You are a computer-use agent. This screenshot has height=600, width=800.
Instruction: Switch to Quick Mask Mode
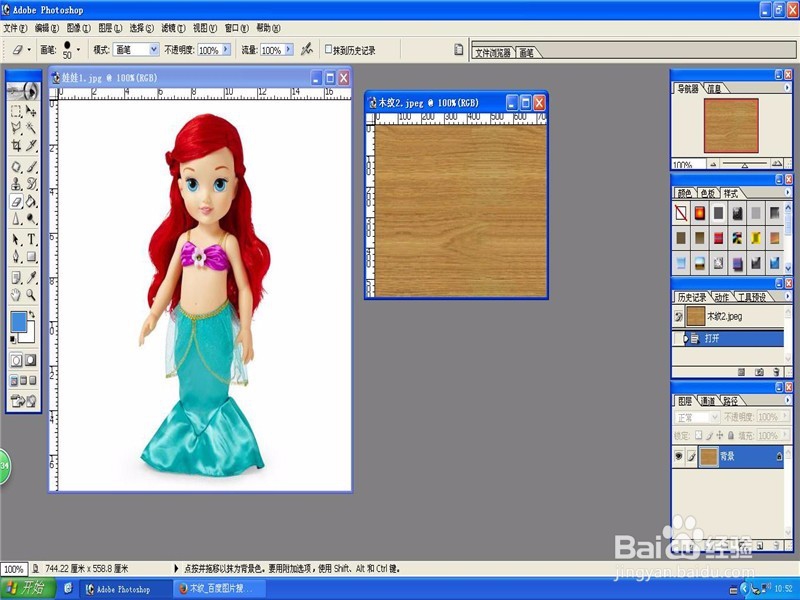coord(31,361)
